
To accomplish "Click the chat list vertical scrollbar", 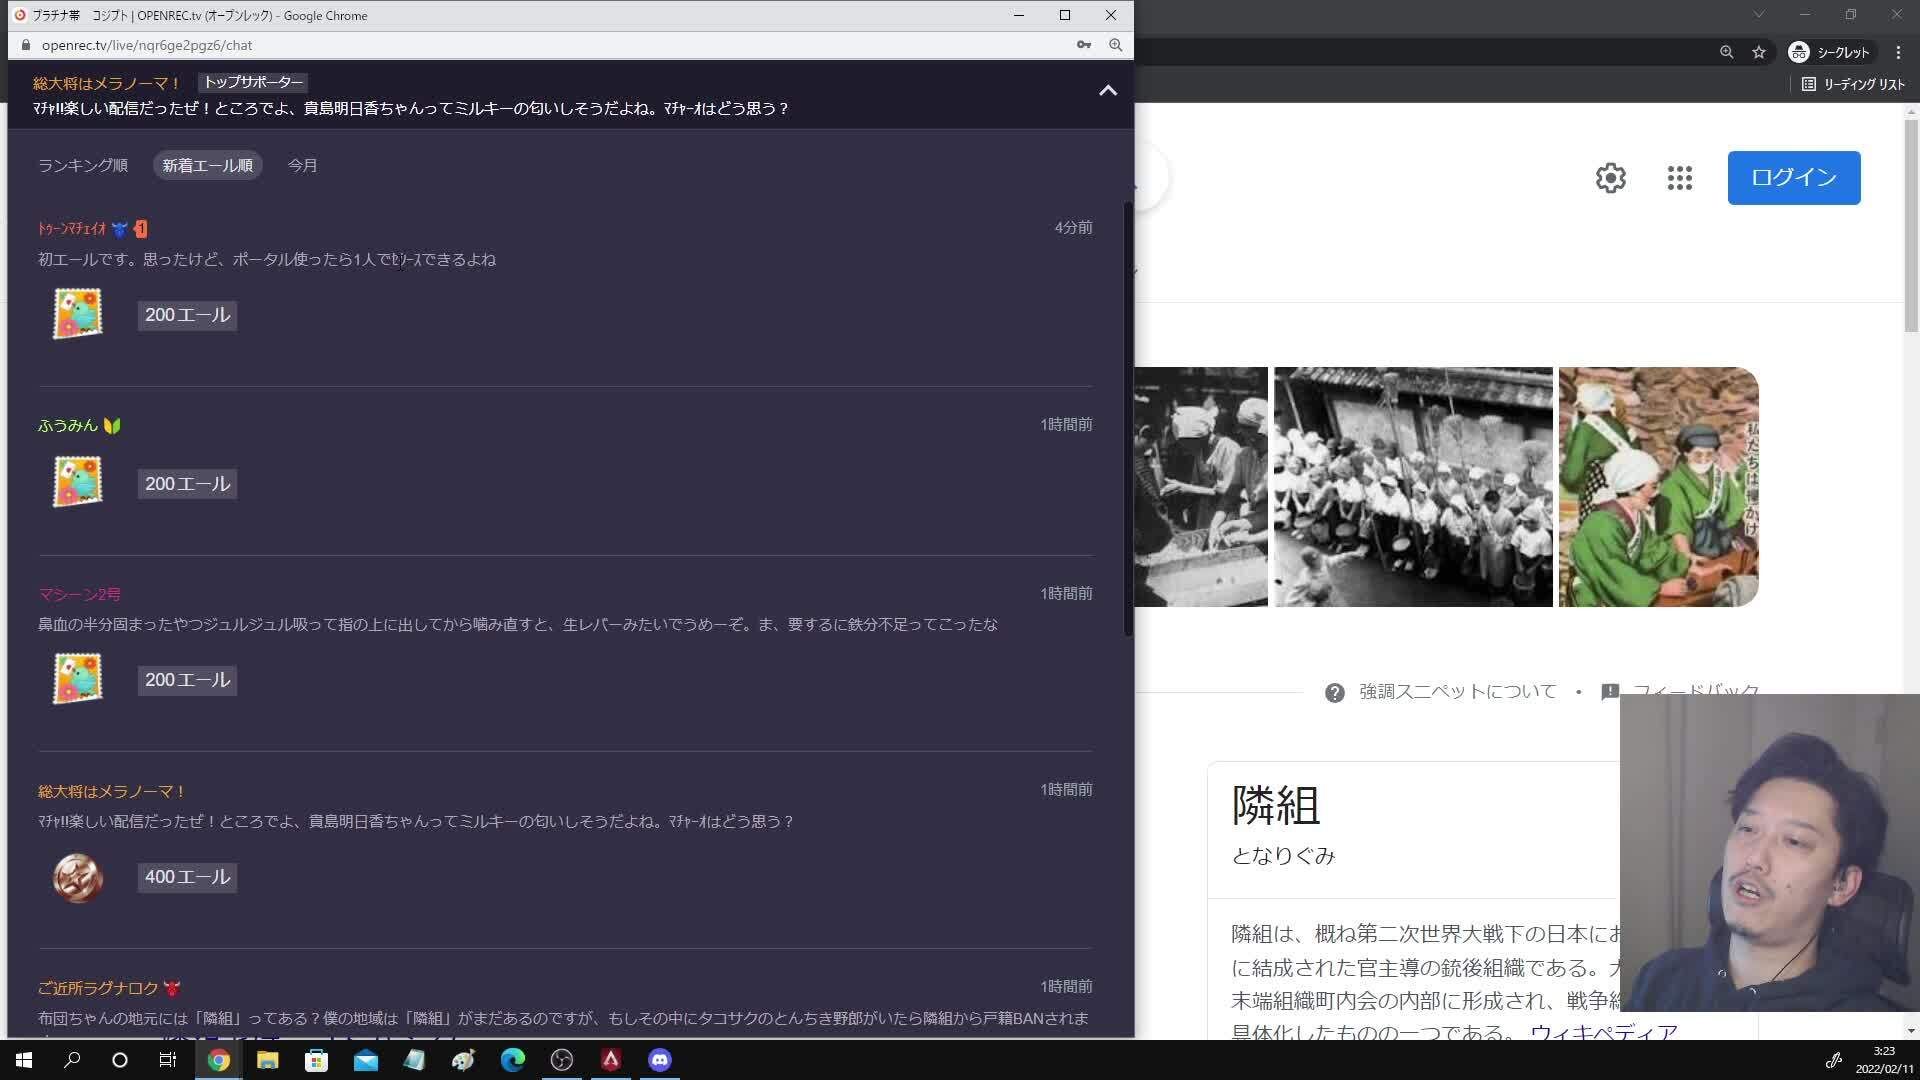I will [x=1128, y=418].
